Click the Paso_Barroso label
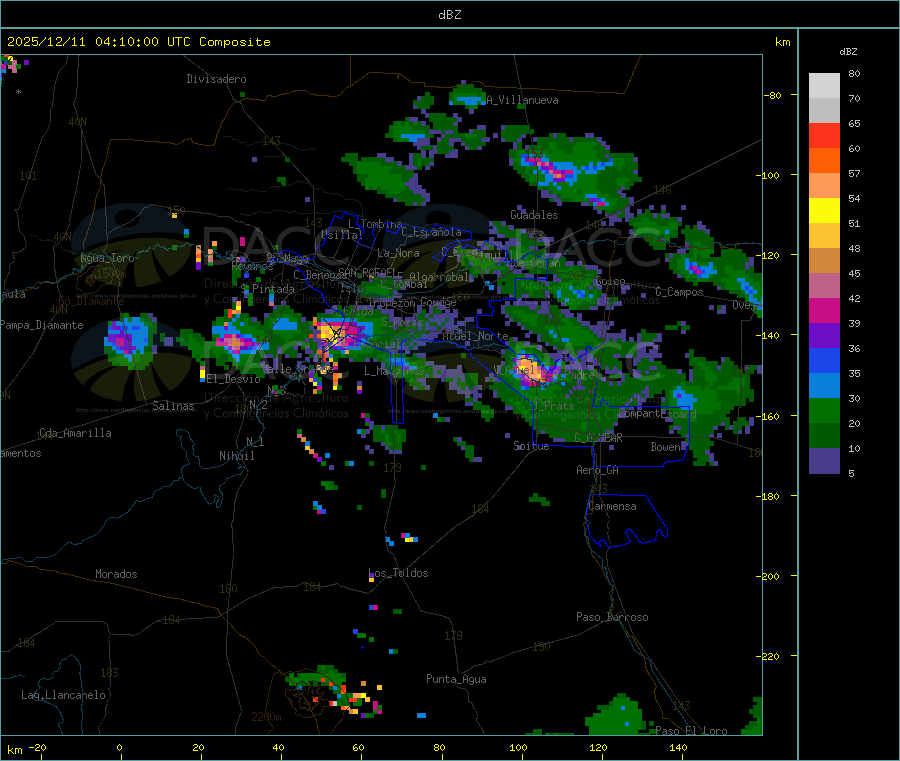This screenshot has width=900, height=761. [x=612, y=618]
